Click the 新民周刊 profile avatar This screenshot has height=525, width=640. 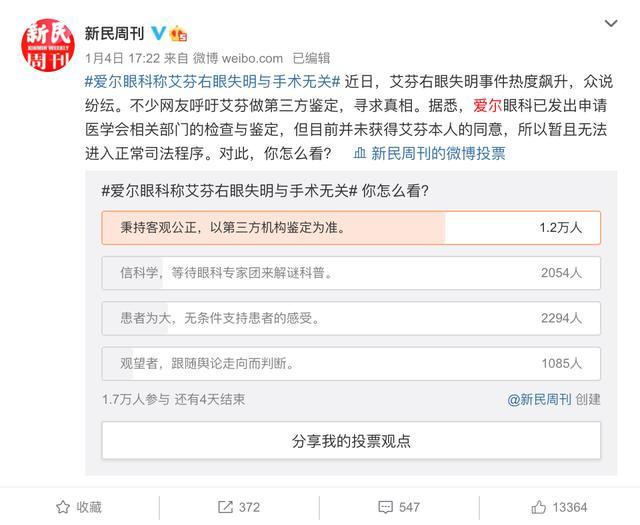tap(48, 45)
